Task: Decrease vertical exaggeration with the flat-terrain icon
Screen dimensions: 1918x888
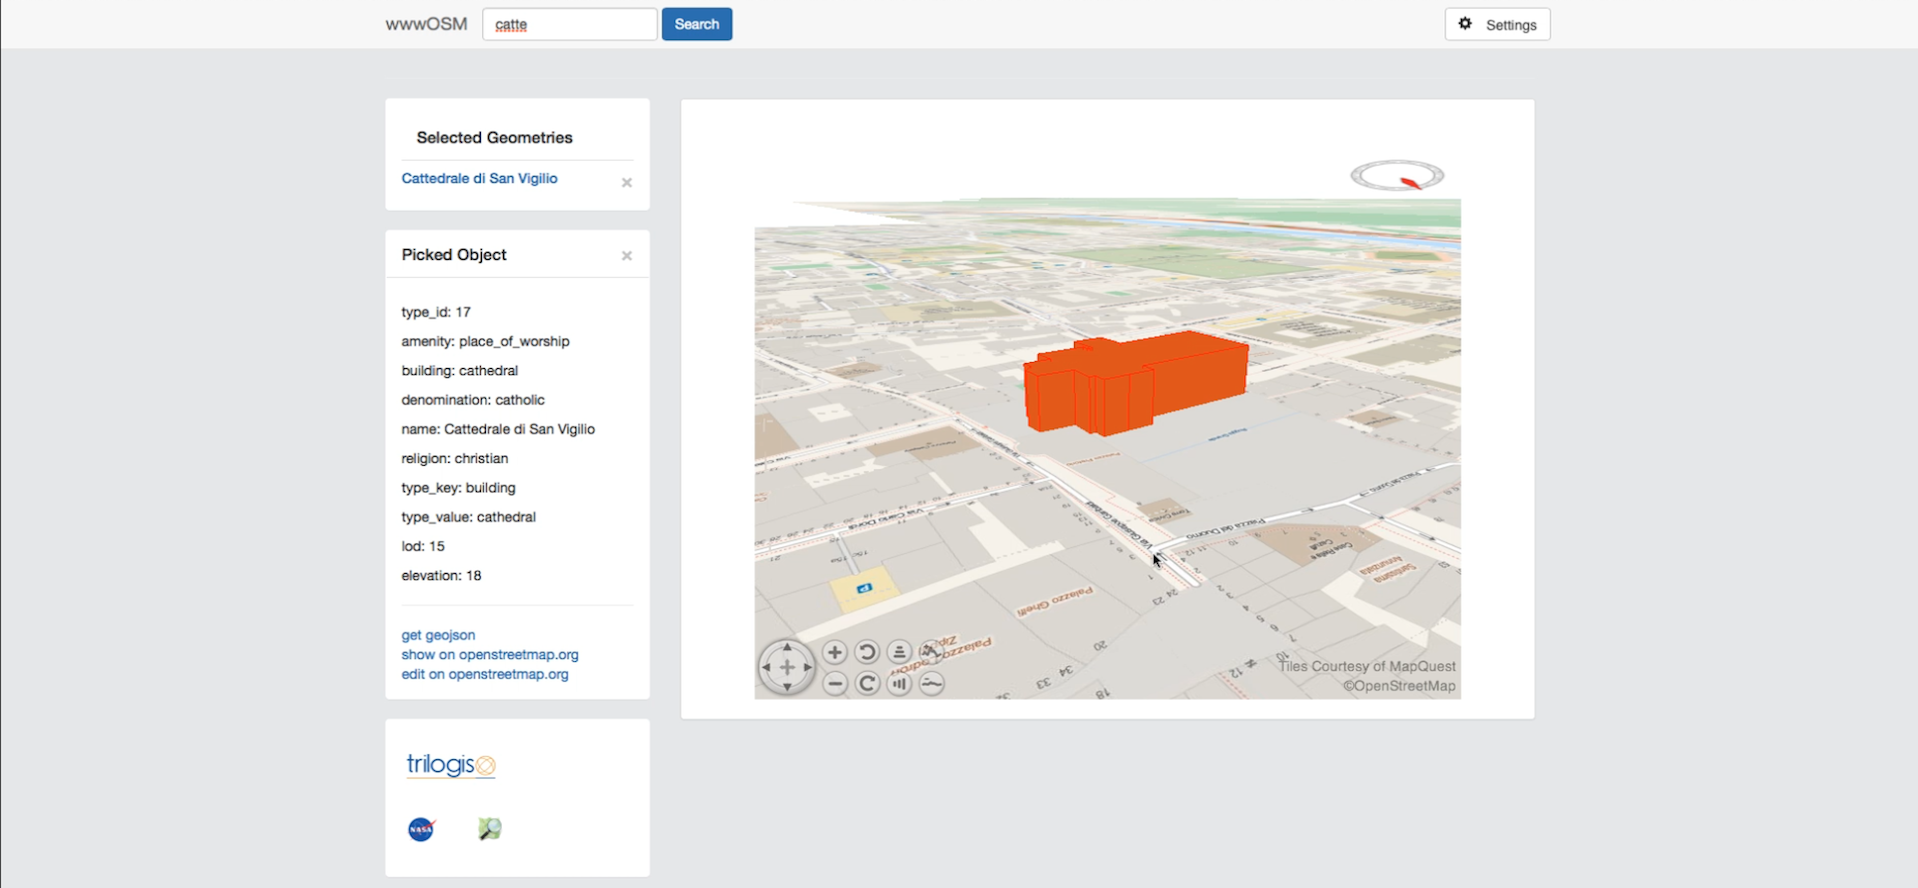Action: (x=931, y=684)
